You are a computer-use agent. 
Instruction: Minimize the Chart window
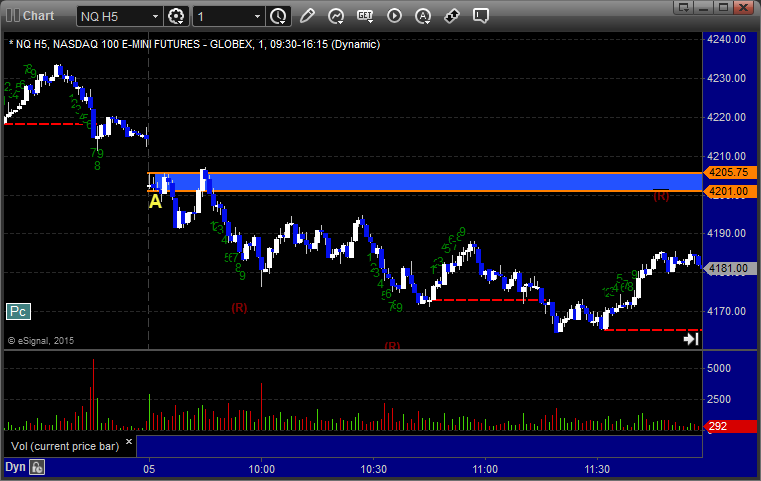pyautogui.click(x=704, y=7)
